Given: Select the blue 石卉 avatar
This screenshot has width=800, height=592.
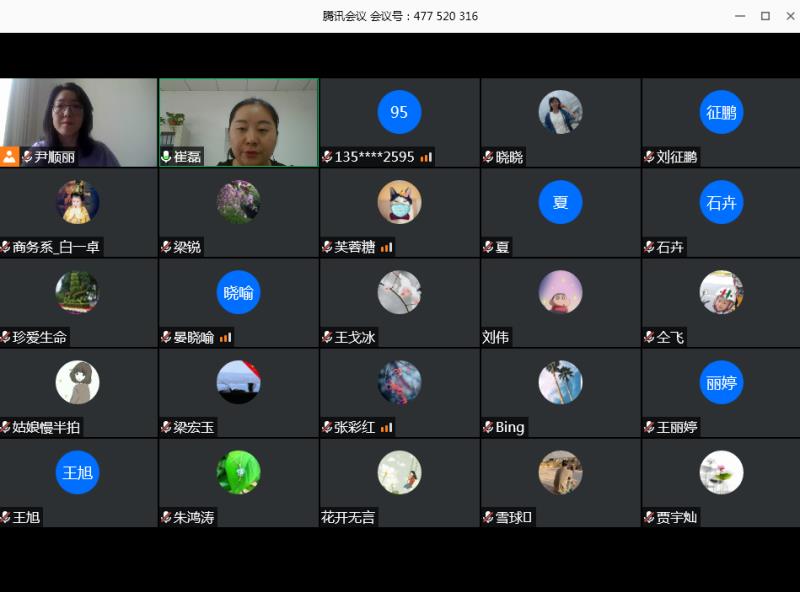Looking at the screenshot, I should (721, 202).
